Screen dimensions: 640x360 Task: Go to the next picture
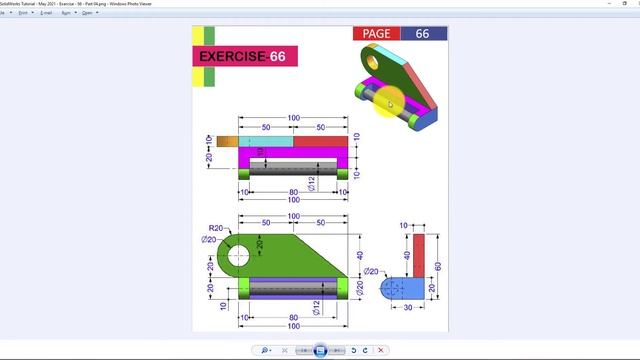pos(336,350)
